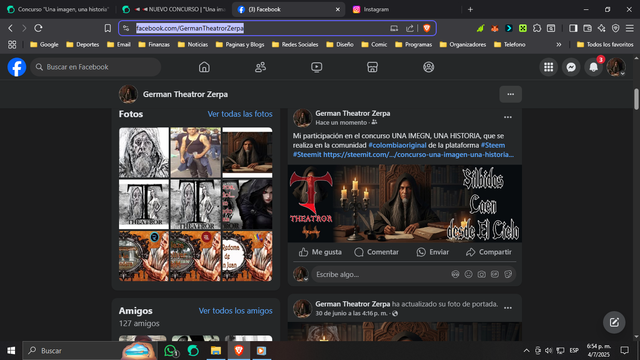Open browser hamburger main menu

pyautogui.click(x=630, y=28)
